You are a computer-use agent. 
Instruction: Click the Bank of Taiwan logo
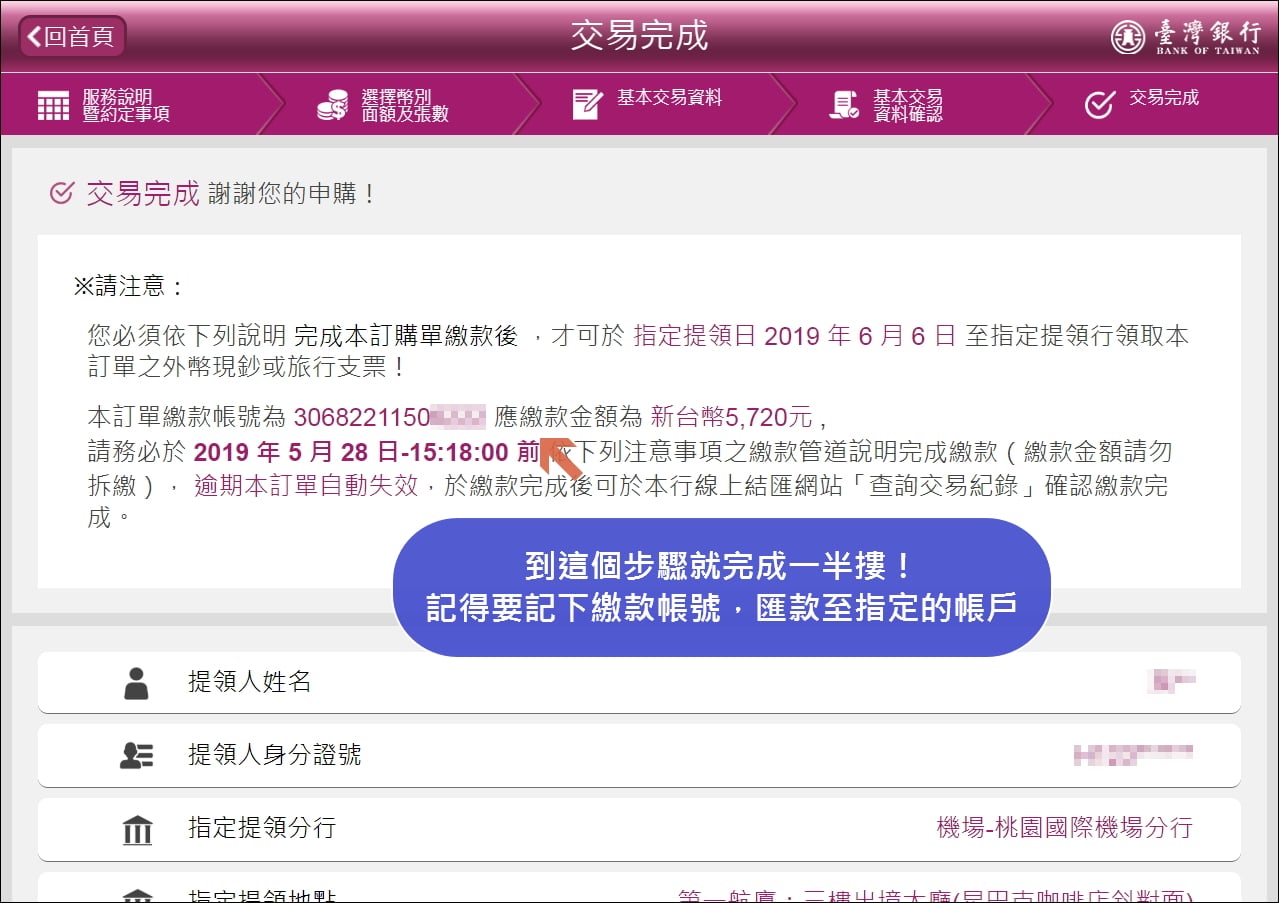point(1185,37)
